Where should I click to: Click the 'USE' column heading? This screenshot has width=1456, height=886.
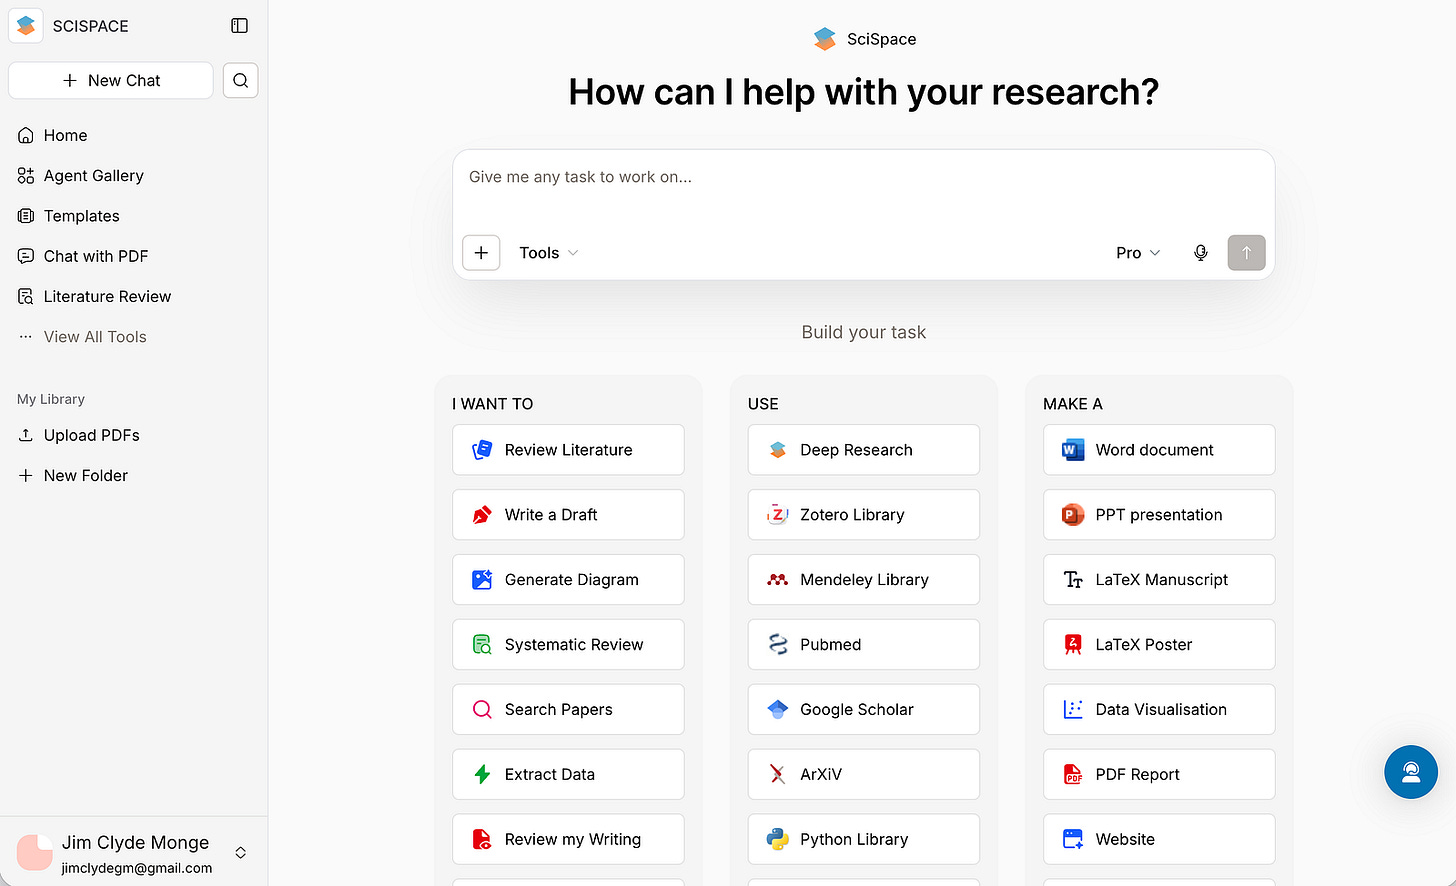tap(763, 404)
